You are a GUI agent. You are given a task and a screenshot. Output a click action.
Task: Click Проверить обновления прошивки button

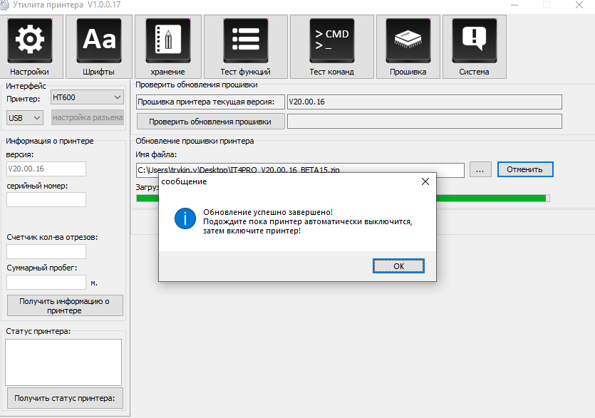[210, 122]
